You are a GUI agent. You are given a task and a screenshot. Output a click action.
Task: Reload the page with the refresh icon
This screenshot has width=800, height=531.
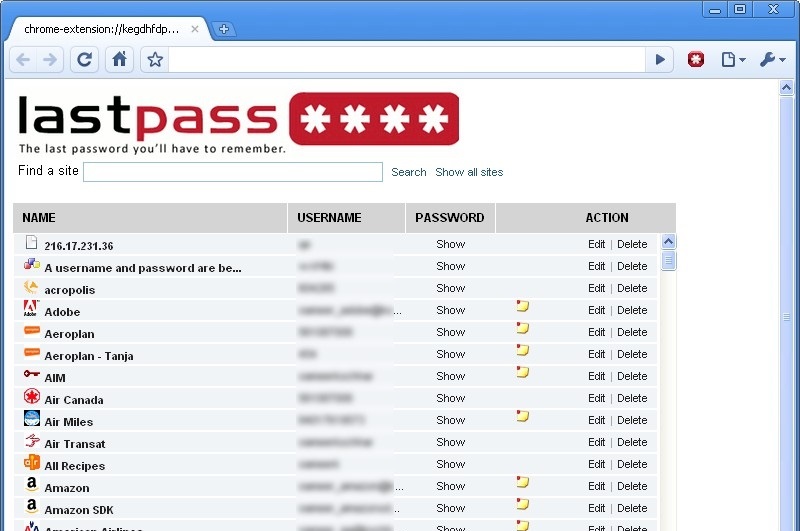(x=84, y=60)
